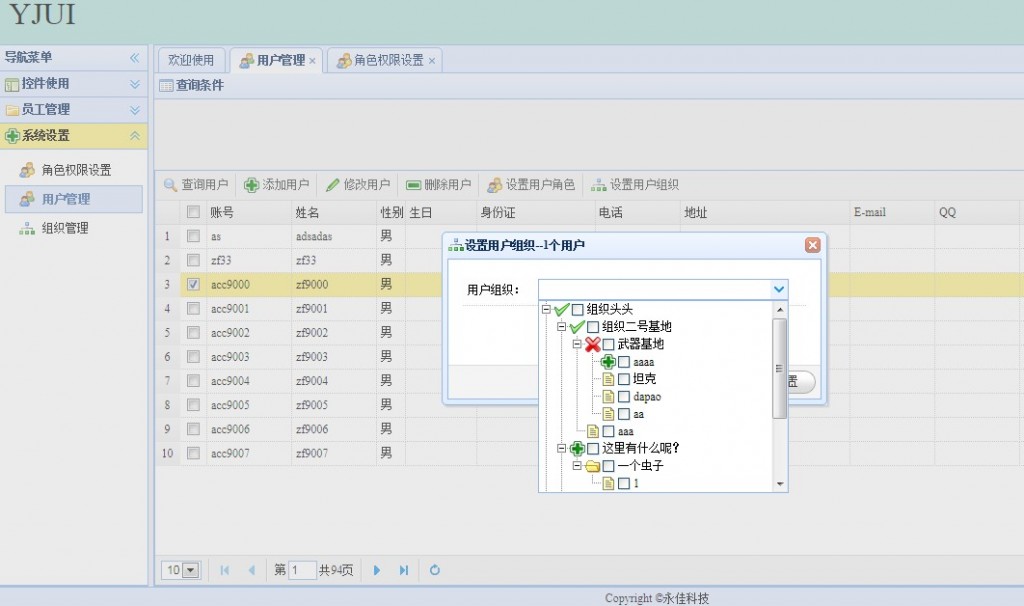1024x606 pixels.
Task: Tick the 坦克 organization checkbox
Action: tap(624, 379)
